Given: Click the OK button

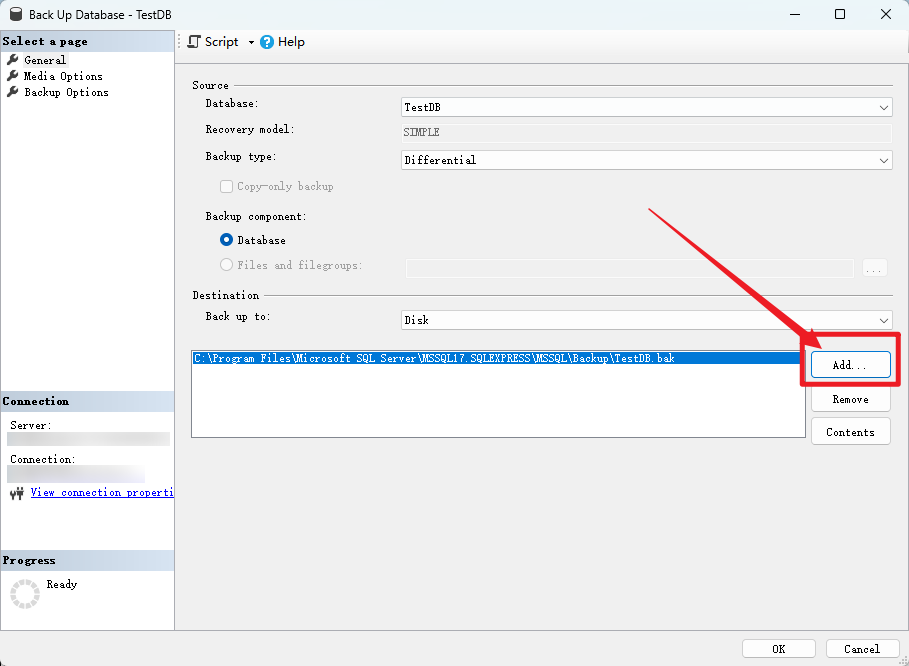Looking at the screenshot, I should click(779, 649).
